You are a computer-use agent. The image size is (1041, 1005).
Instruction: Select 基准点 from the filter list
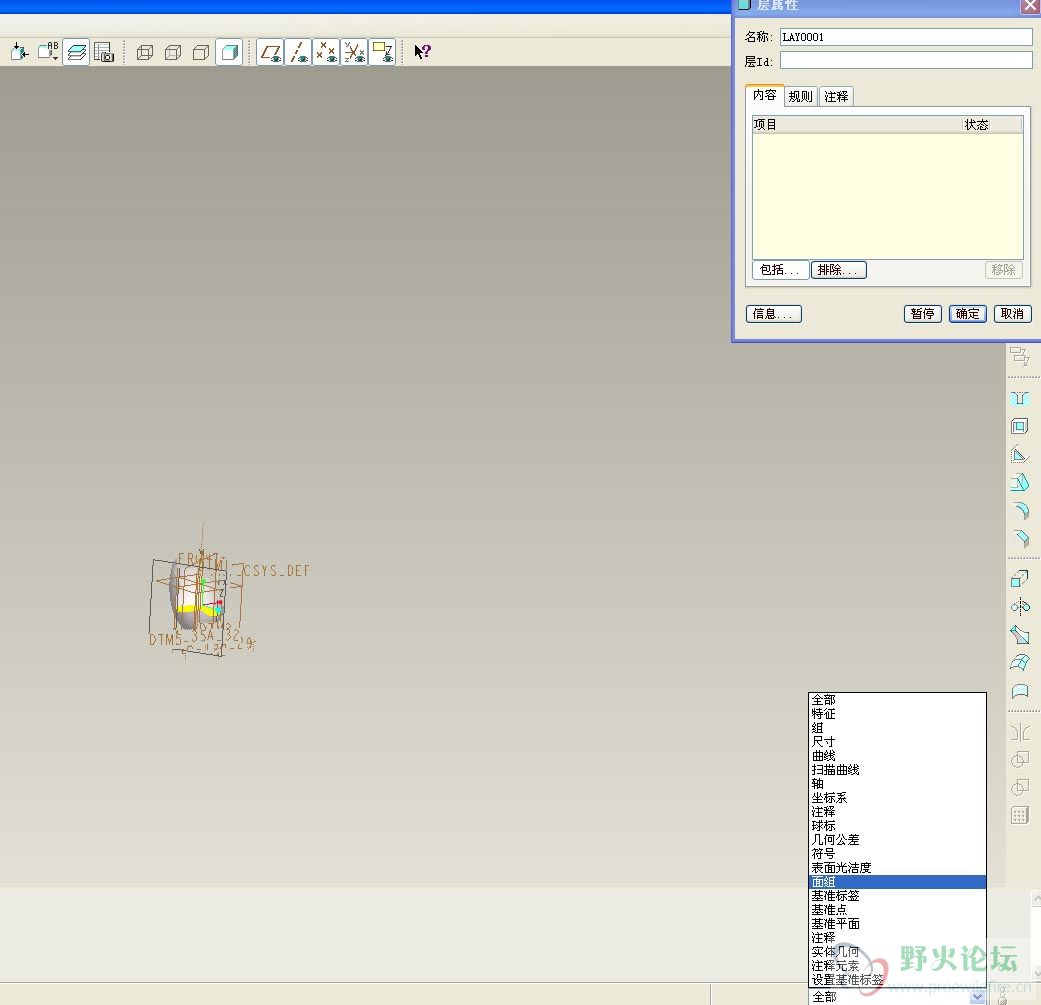(897, 909)
